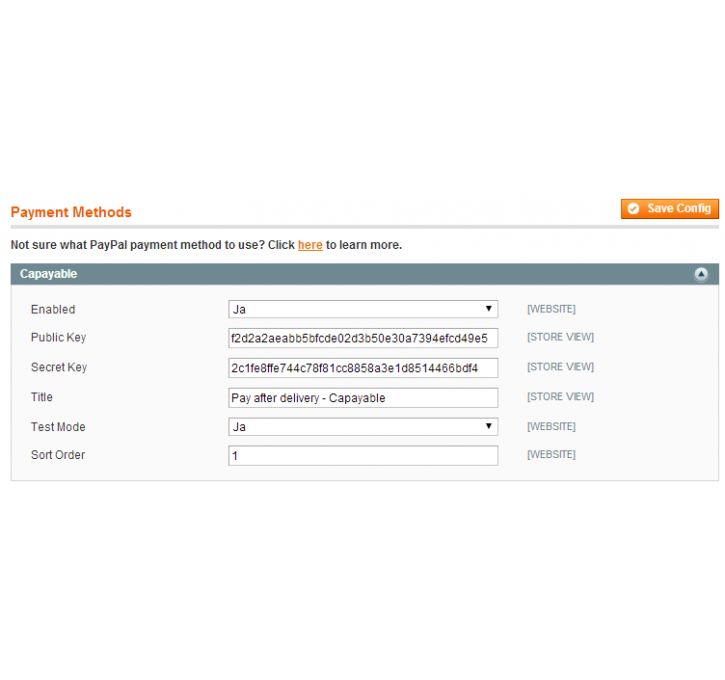The height and width of the screenshot is (680, 725).
Task: Click the Save Config button
Action: (x=670, y=209)
